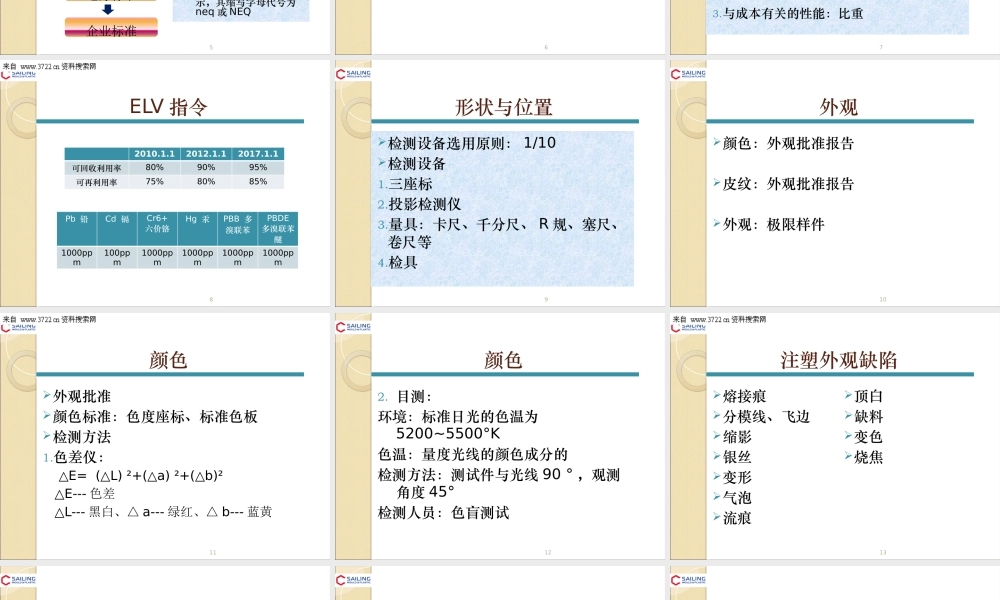The width and height of the screenshot is (1000, 600).
Task: Click the 皮纹：外观批准报告 bullet
Action: click(x=783, y=184)
